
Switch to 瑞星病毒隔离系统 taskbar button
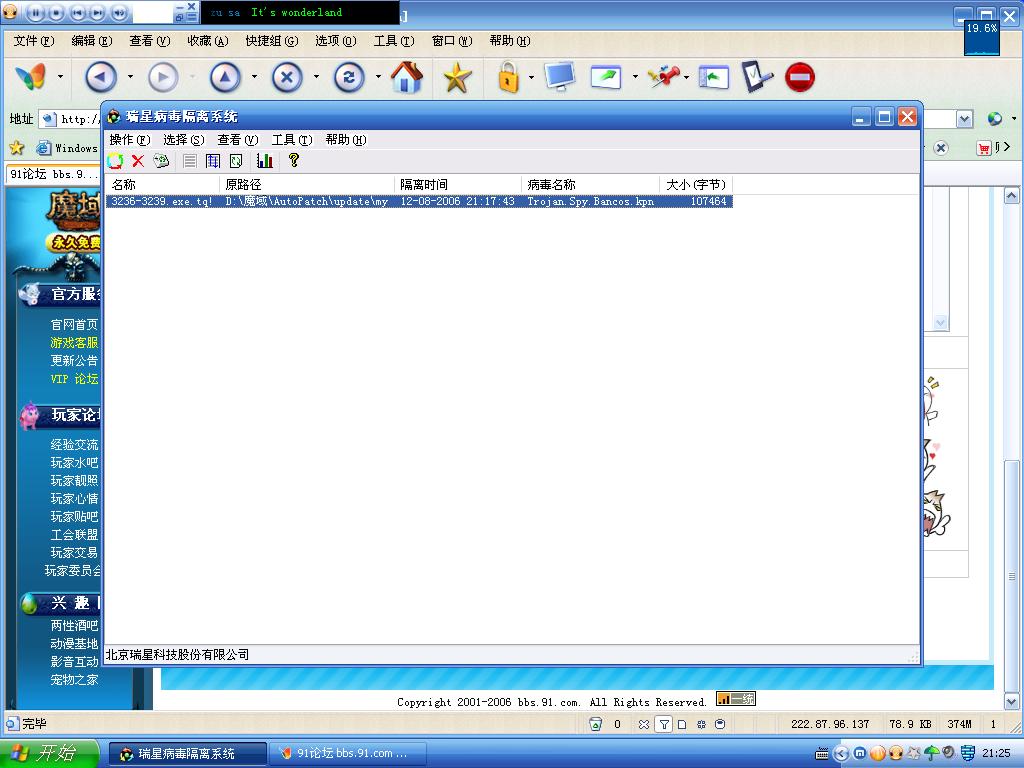[187, 754]
